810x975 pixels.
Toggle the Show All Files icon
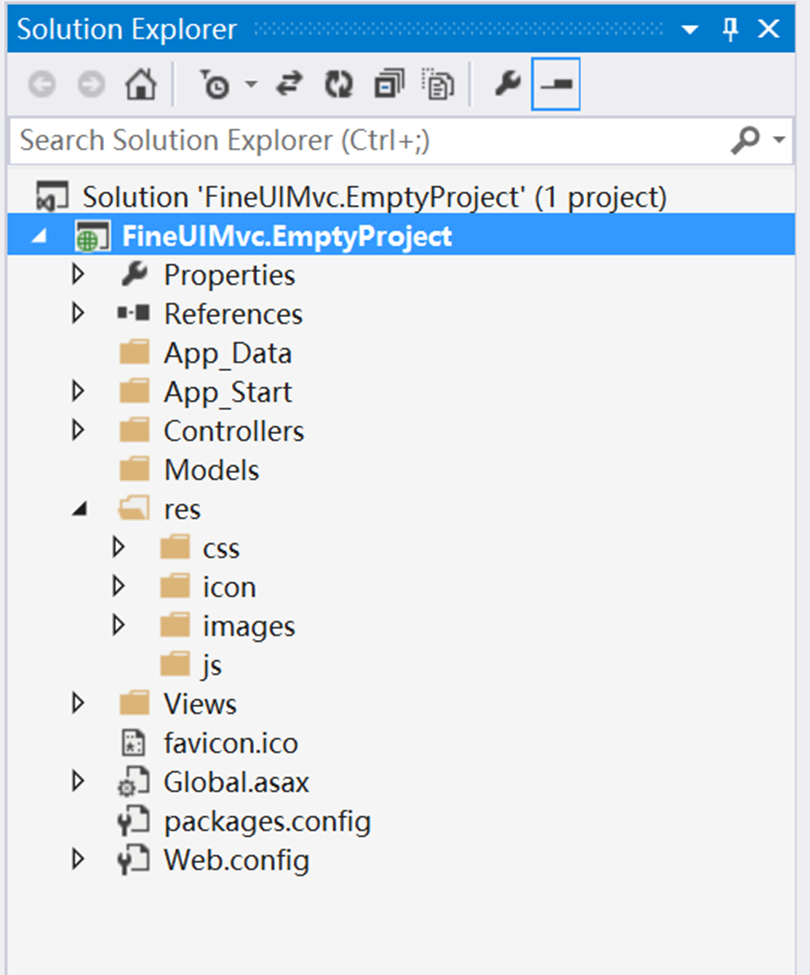click(x=438, y=84)
